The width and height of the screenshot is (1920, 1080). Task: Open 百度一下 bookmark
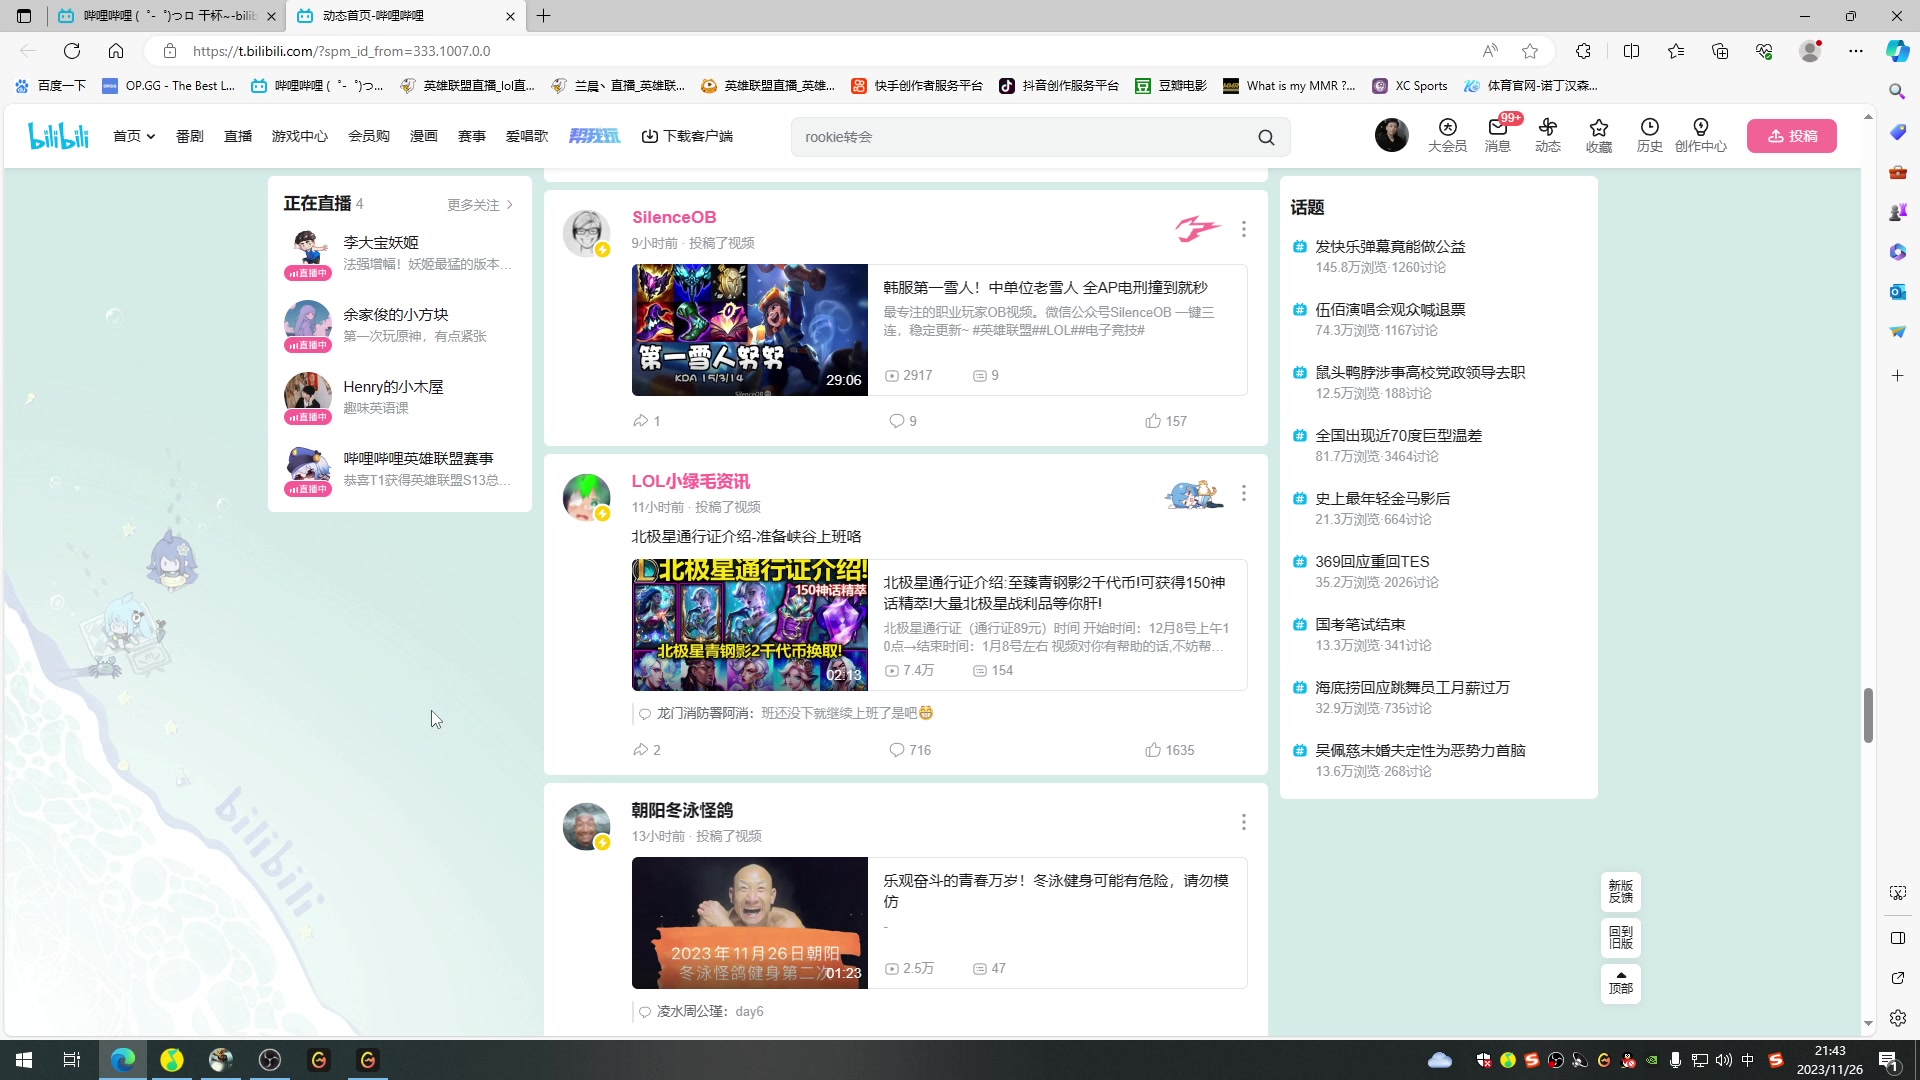tap(50, 86)
